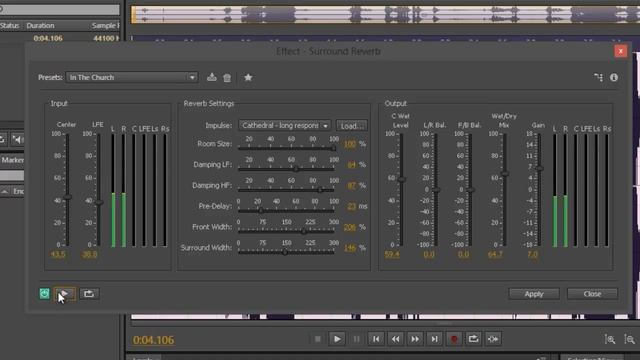Click the Front Width slider handle

click(304, 231)
